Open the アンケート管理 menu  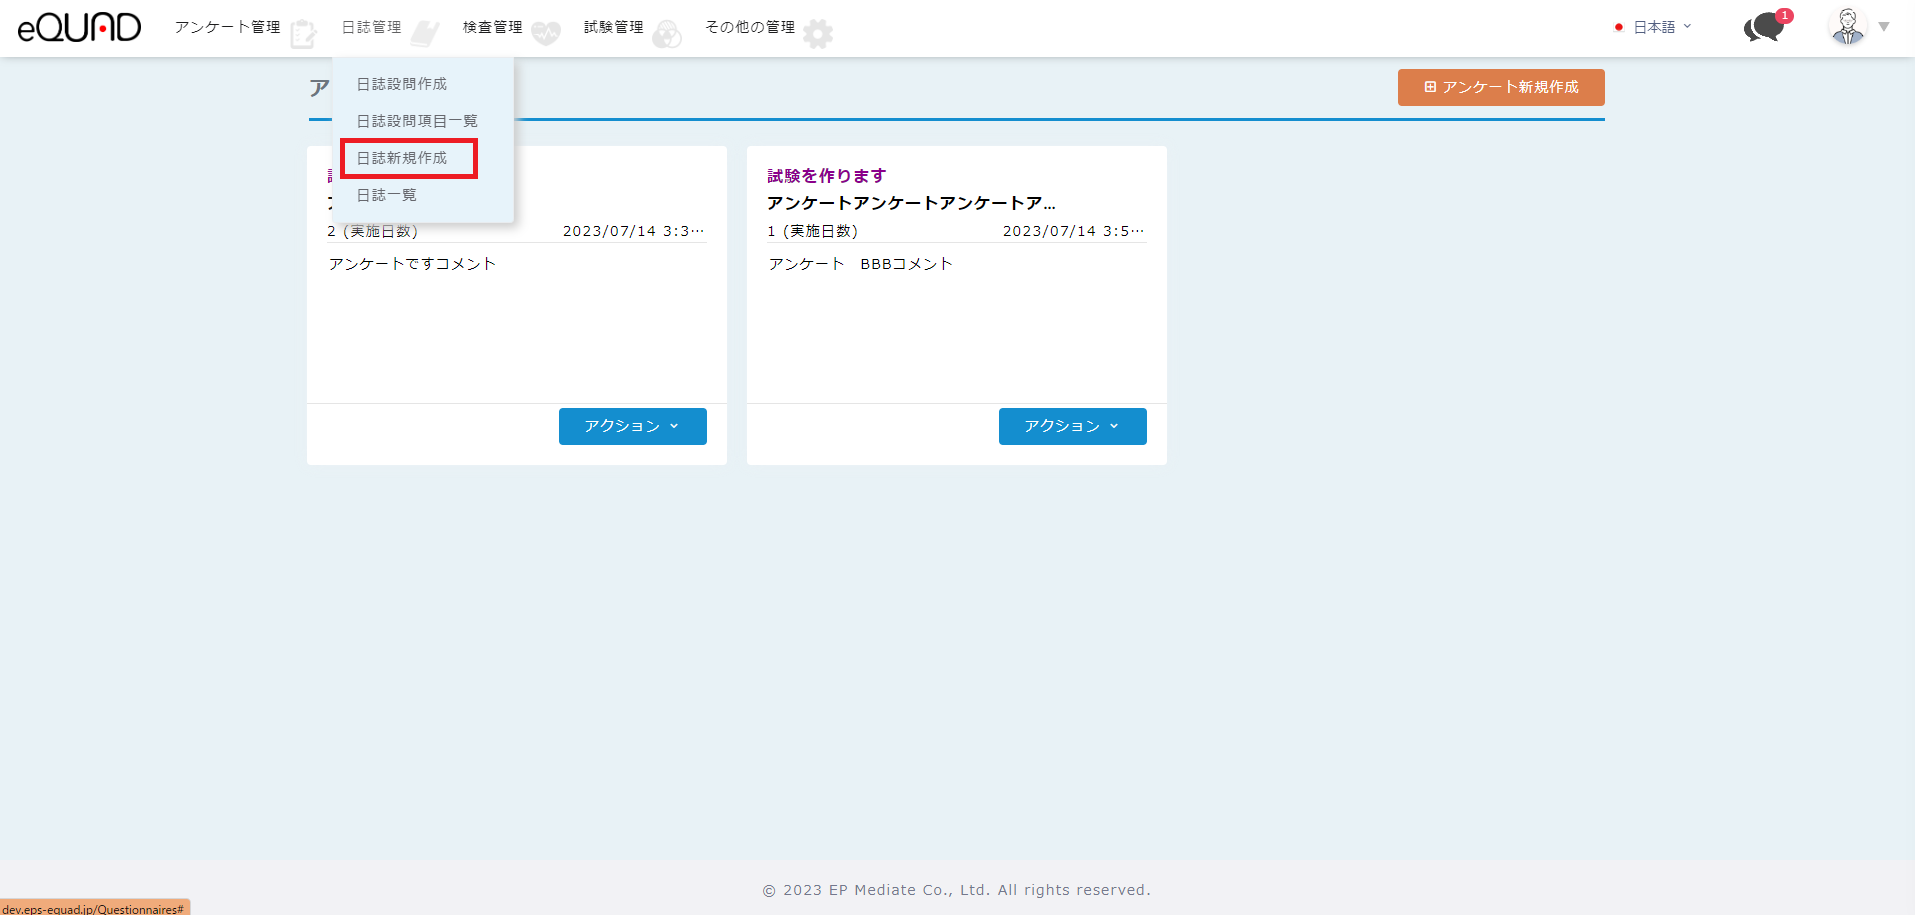point(227,27)
